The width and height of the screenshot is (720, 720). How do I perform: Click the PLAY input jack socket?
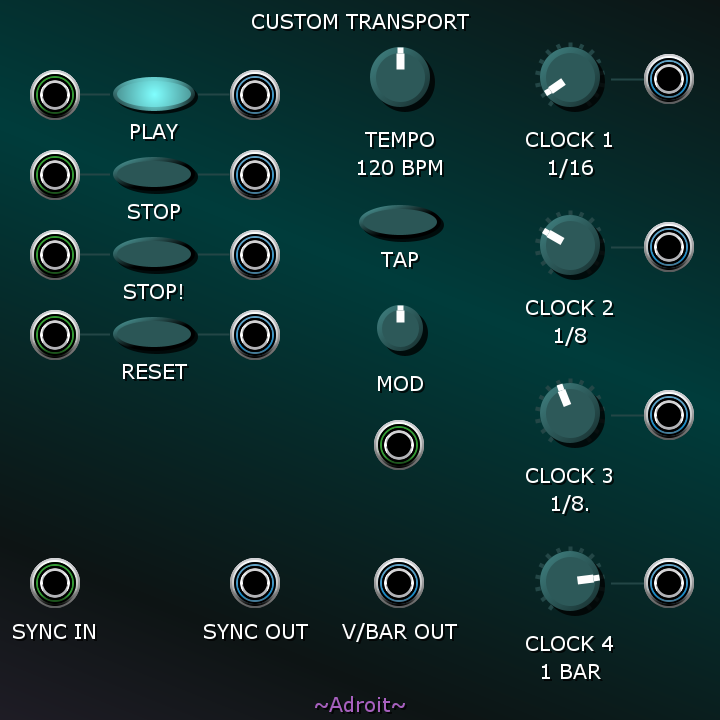coord(55,95)
